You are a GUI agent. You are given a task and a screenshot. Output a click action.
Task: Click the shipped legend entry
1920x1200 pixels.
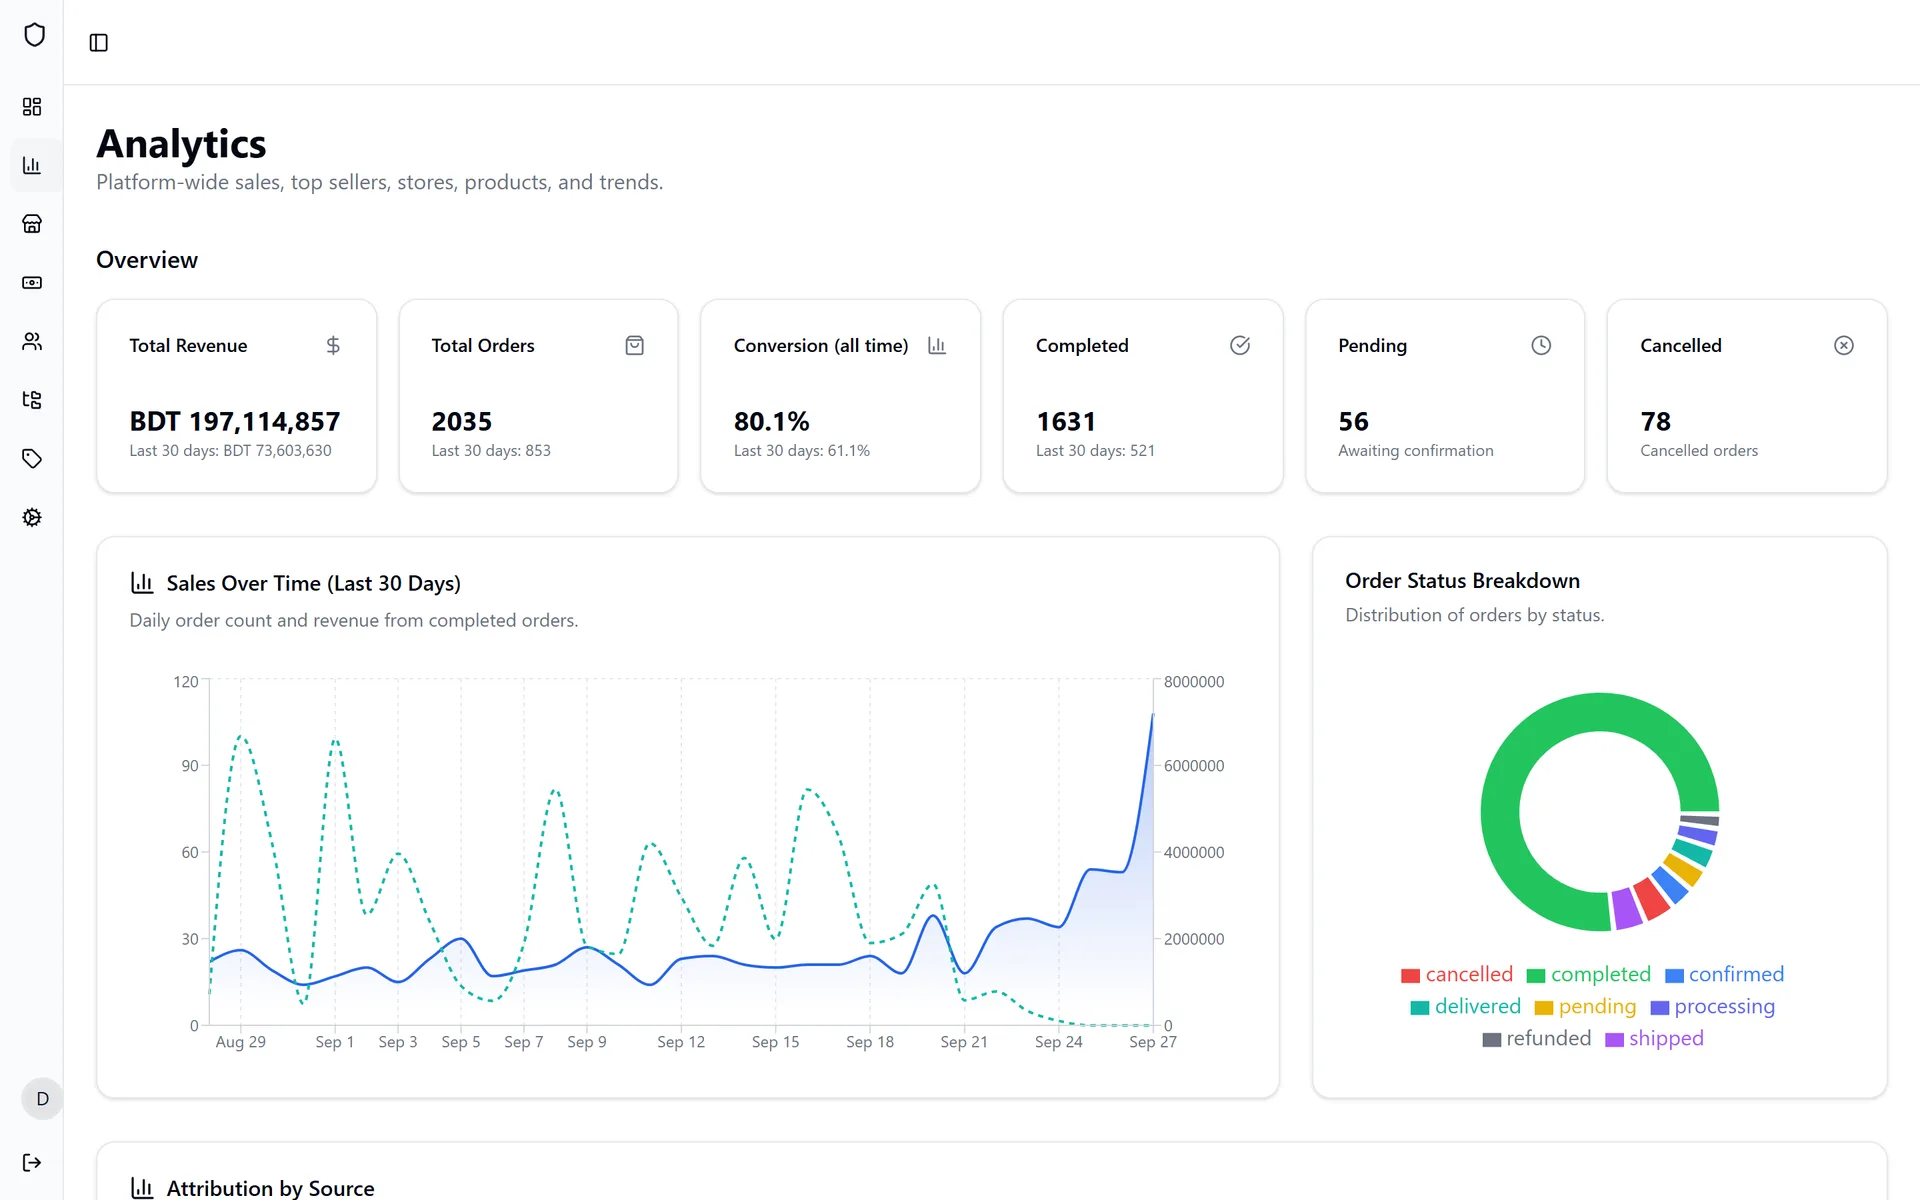coord(1654,1038)
